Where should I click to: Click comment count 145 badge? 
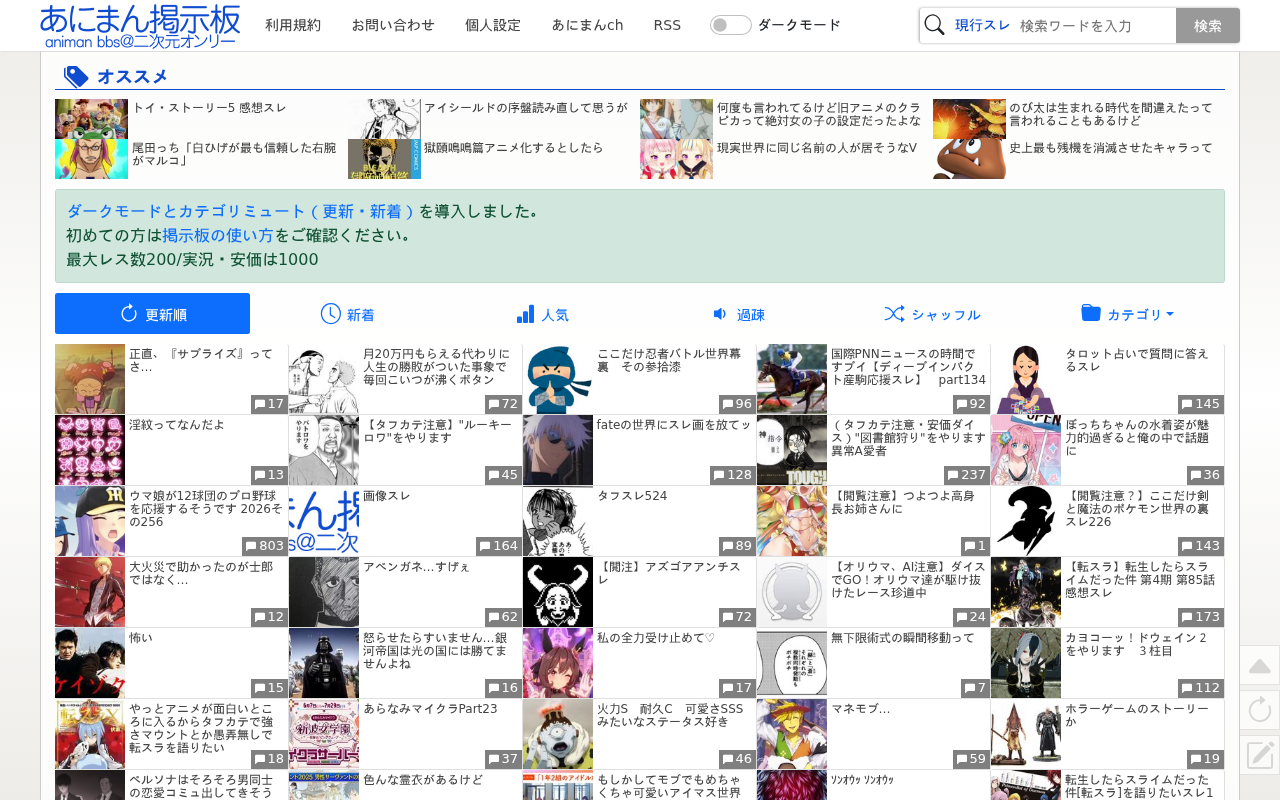point(1201,404)
